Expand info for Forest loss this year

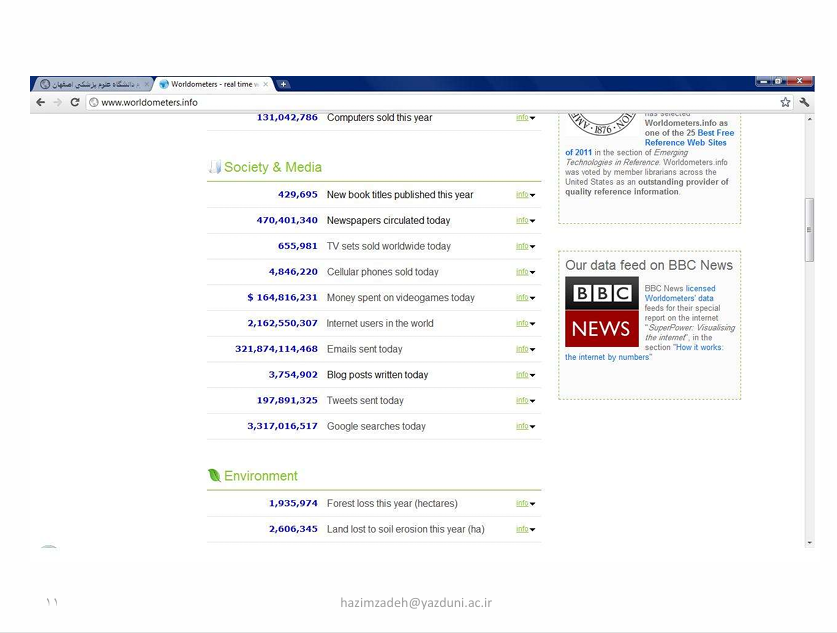[525, 504]
